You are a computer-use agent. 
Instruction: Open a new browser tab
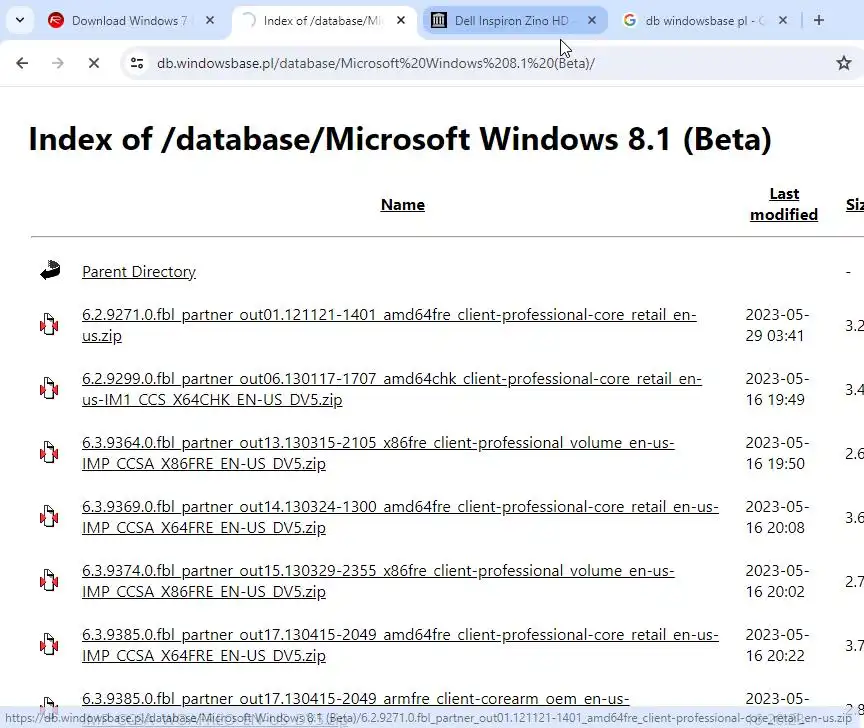[x=819, y=20]
